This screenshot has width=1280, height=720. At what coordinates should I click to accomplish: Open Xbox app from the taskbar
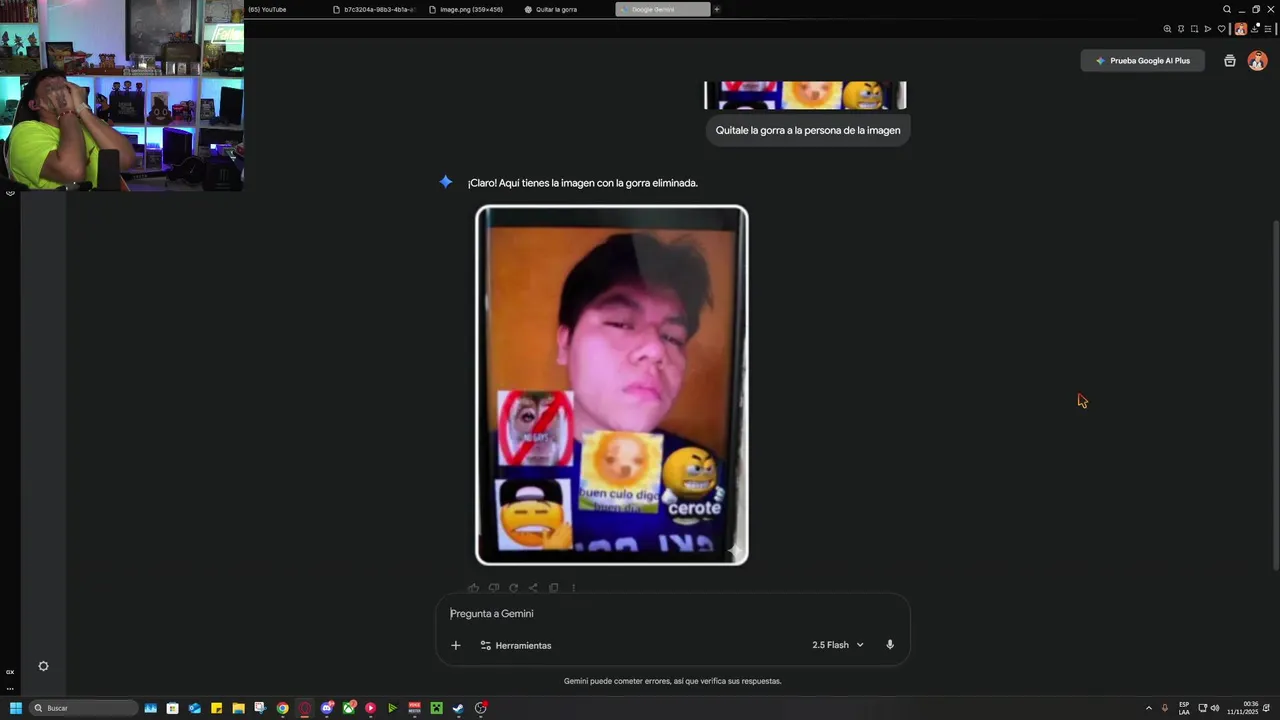[x=349, y=708]
